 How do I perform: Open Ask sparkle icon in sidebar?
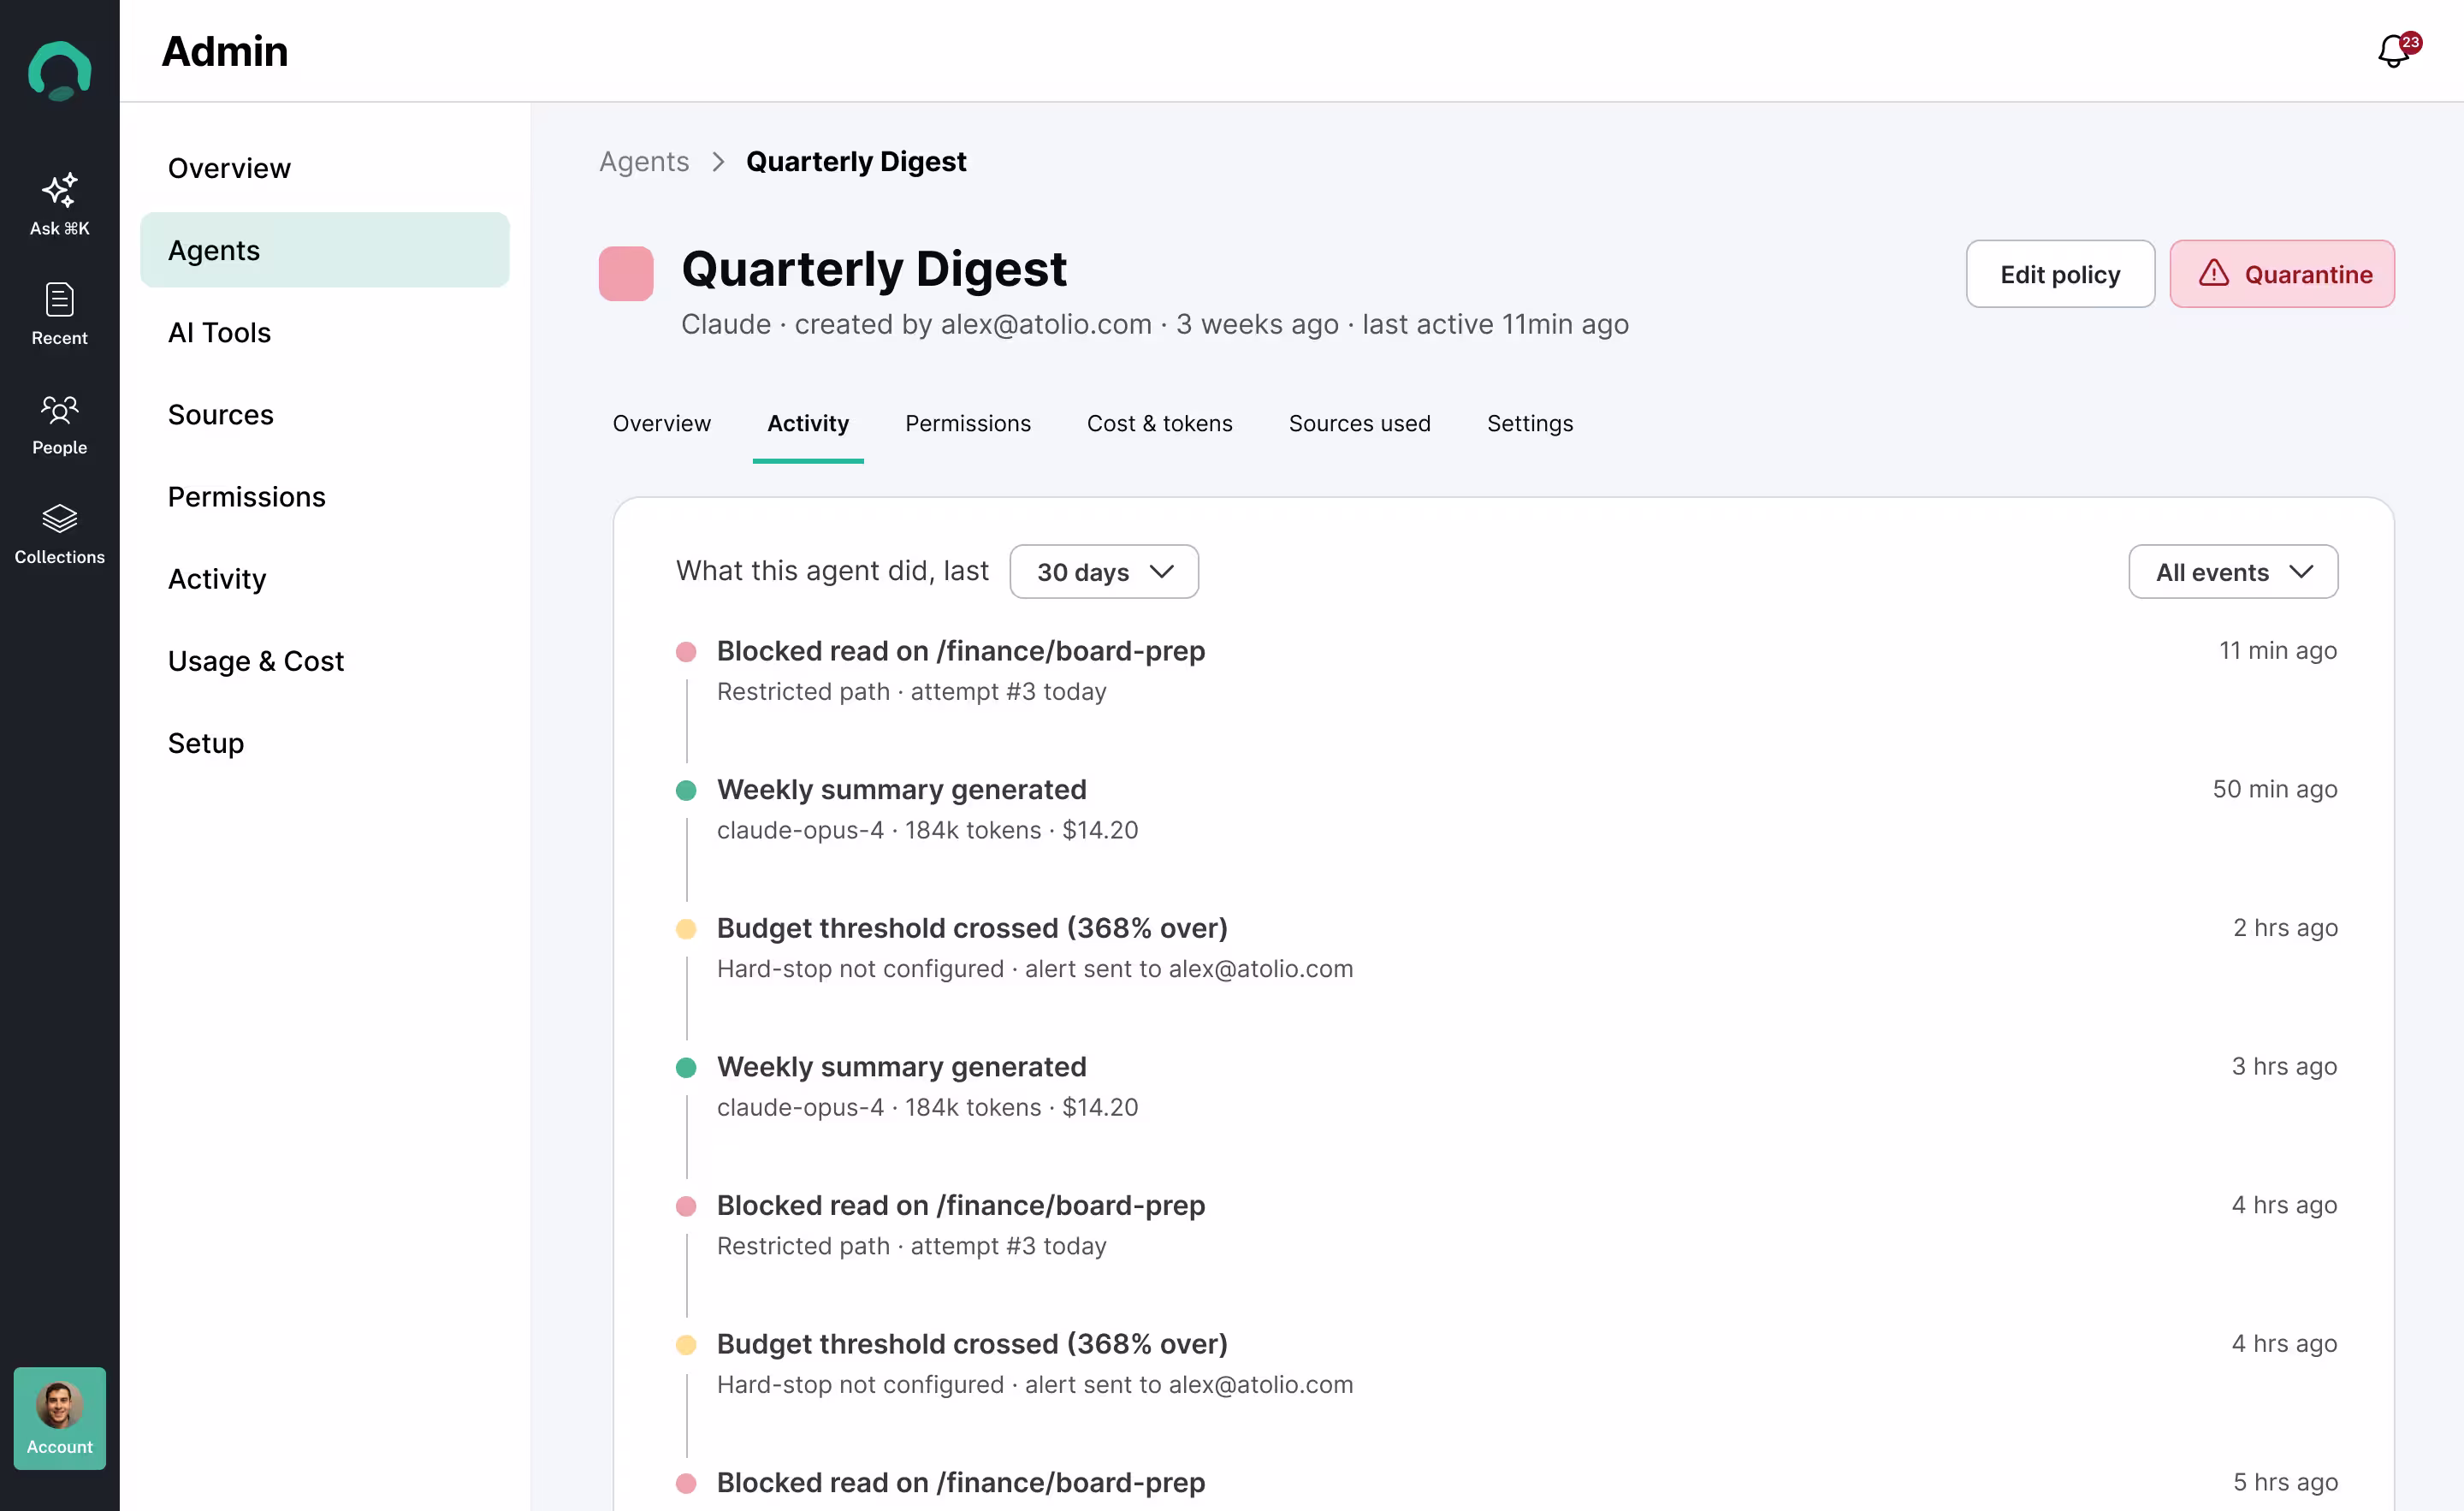tap(59, 190)
